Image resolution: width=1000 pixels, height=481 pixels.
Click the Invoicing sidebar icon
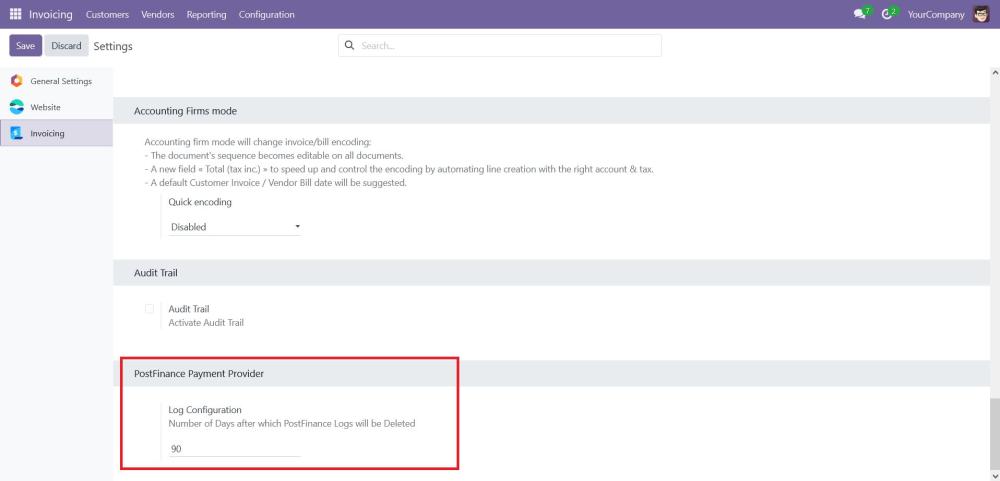click(16, 133)
